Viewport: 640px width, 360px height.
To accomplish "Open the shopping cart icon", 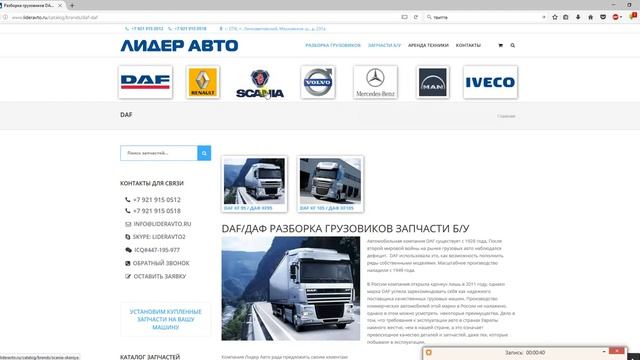I will [x=500, y=45].
